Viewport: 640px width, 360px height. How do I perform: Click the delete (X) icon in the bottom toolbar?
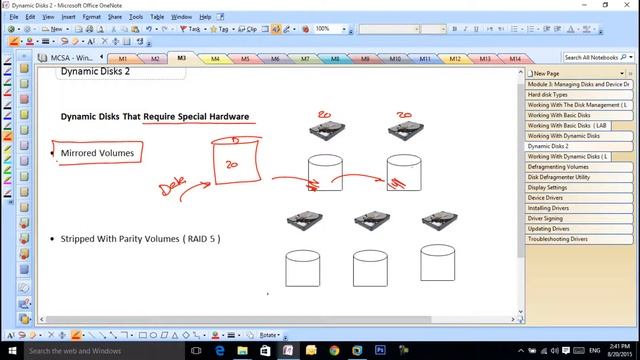(x=51, y=336)
